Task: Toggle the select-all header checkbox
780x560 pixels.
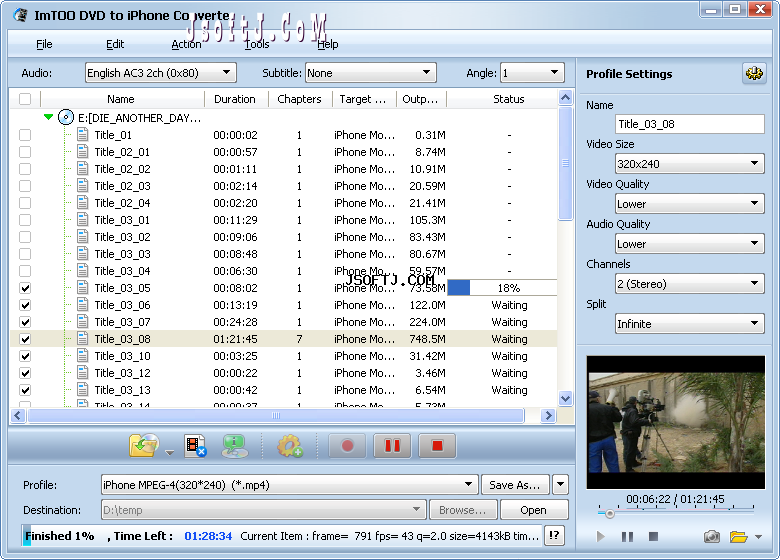Action: 25,98
